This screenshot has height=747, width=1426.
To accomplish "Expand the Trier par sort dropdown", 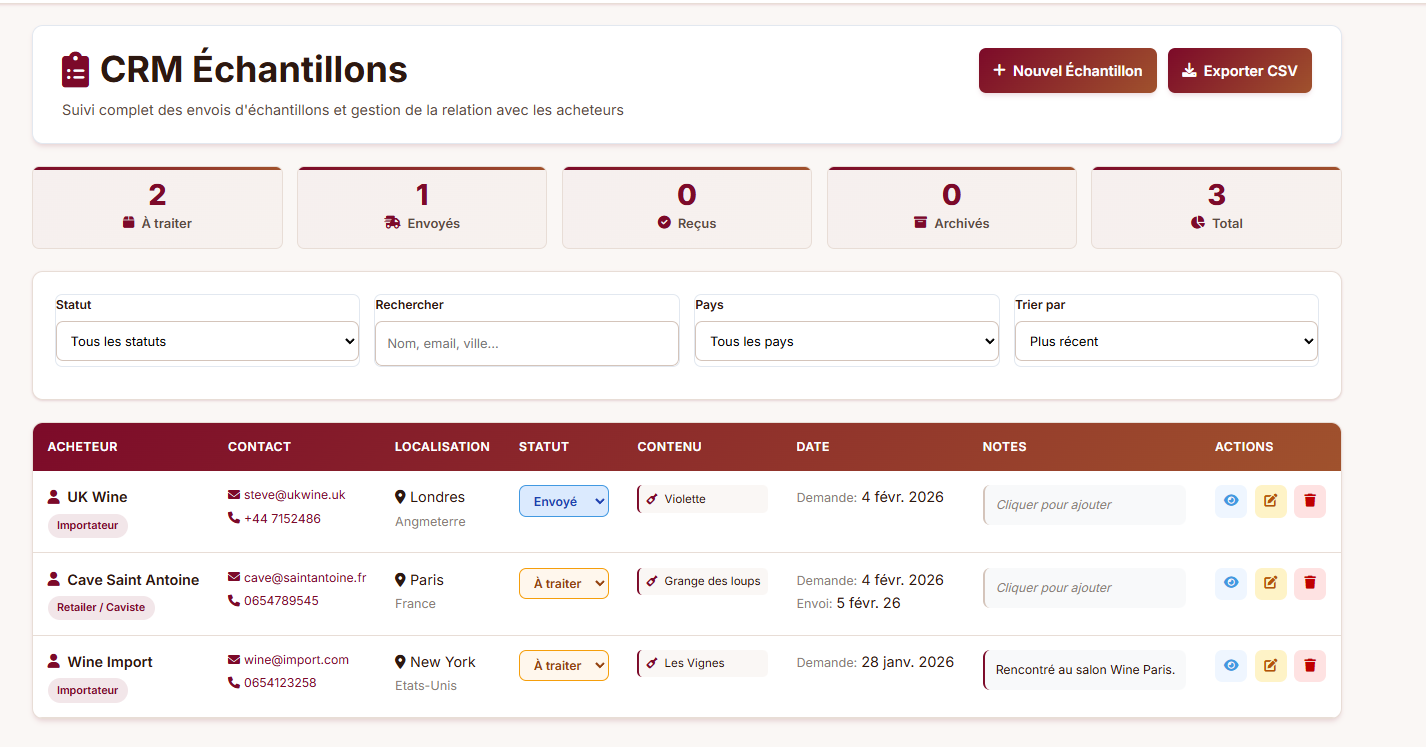I will 1166,341.
